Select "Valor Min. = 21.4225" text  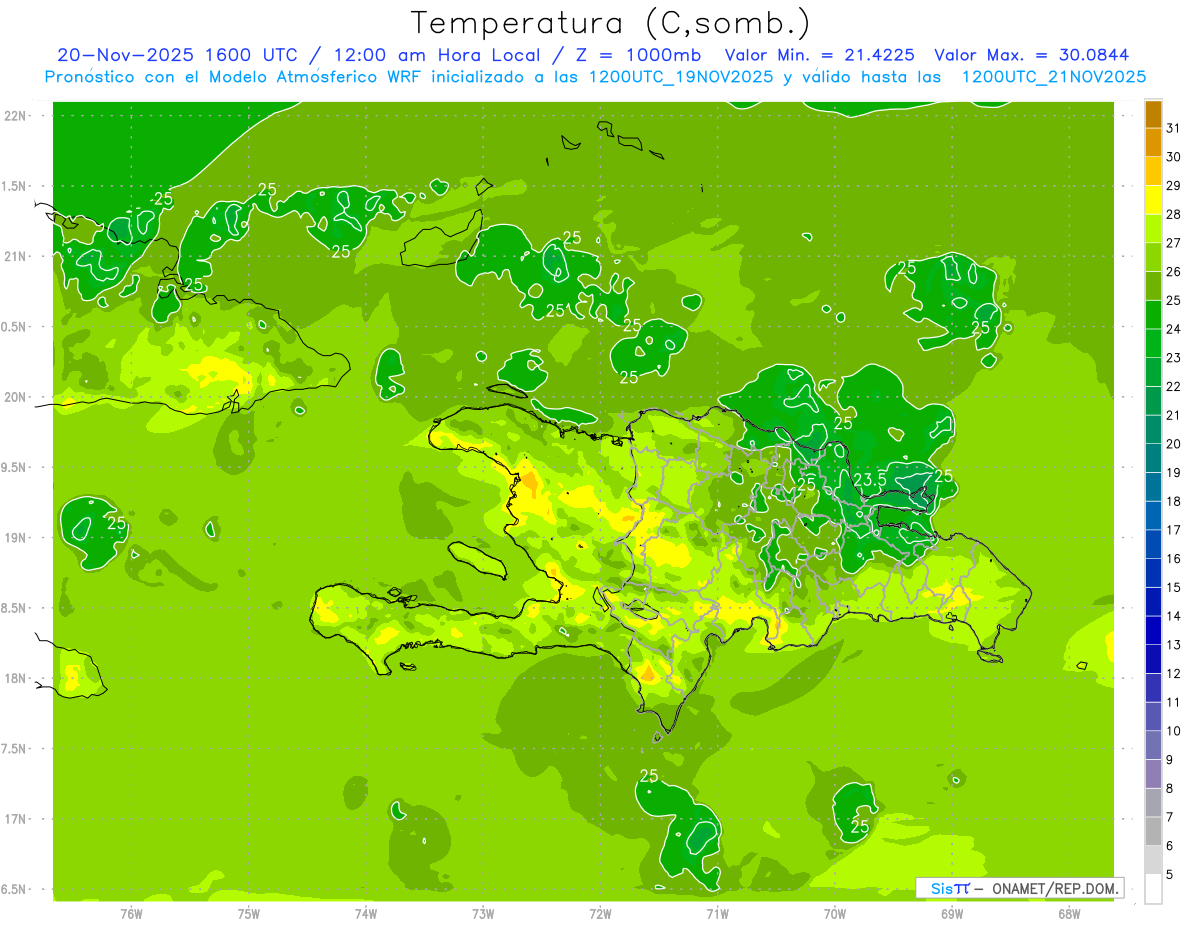point(820,55)
